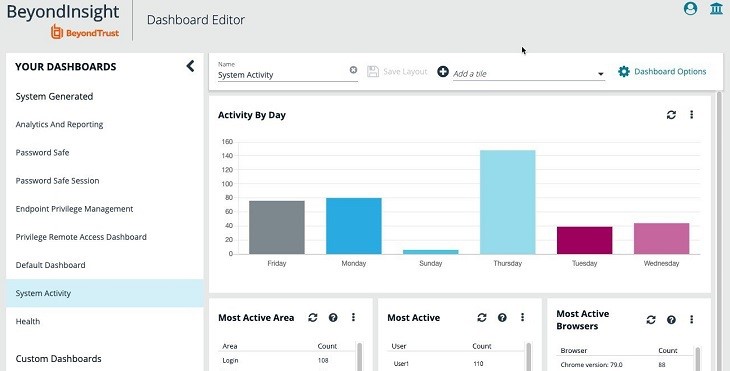730x371 pixels.
Task: Click the Chrome version: 79.0 row
Action: [624, 365]
